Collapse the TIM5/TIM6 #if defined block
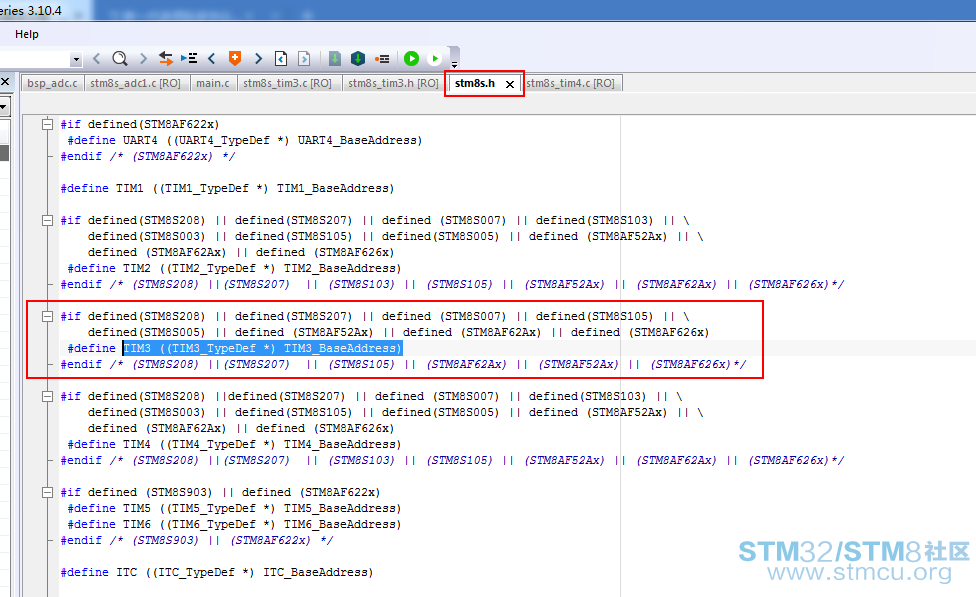 pyautogui.click(x=47, y=492)
